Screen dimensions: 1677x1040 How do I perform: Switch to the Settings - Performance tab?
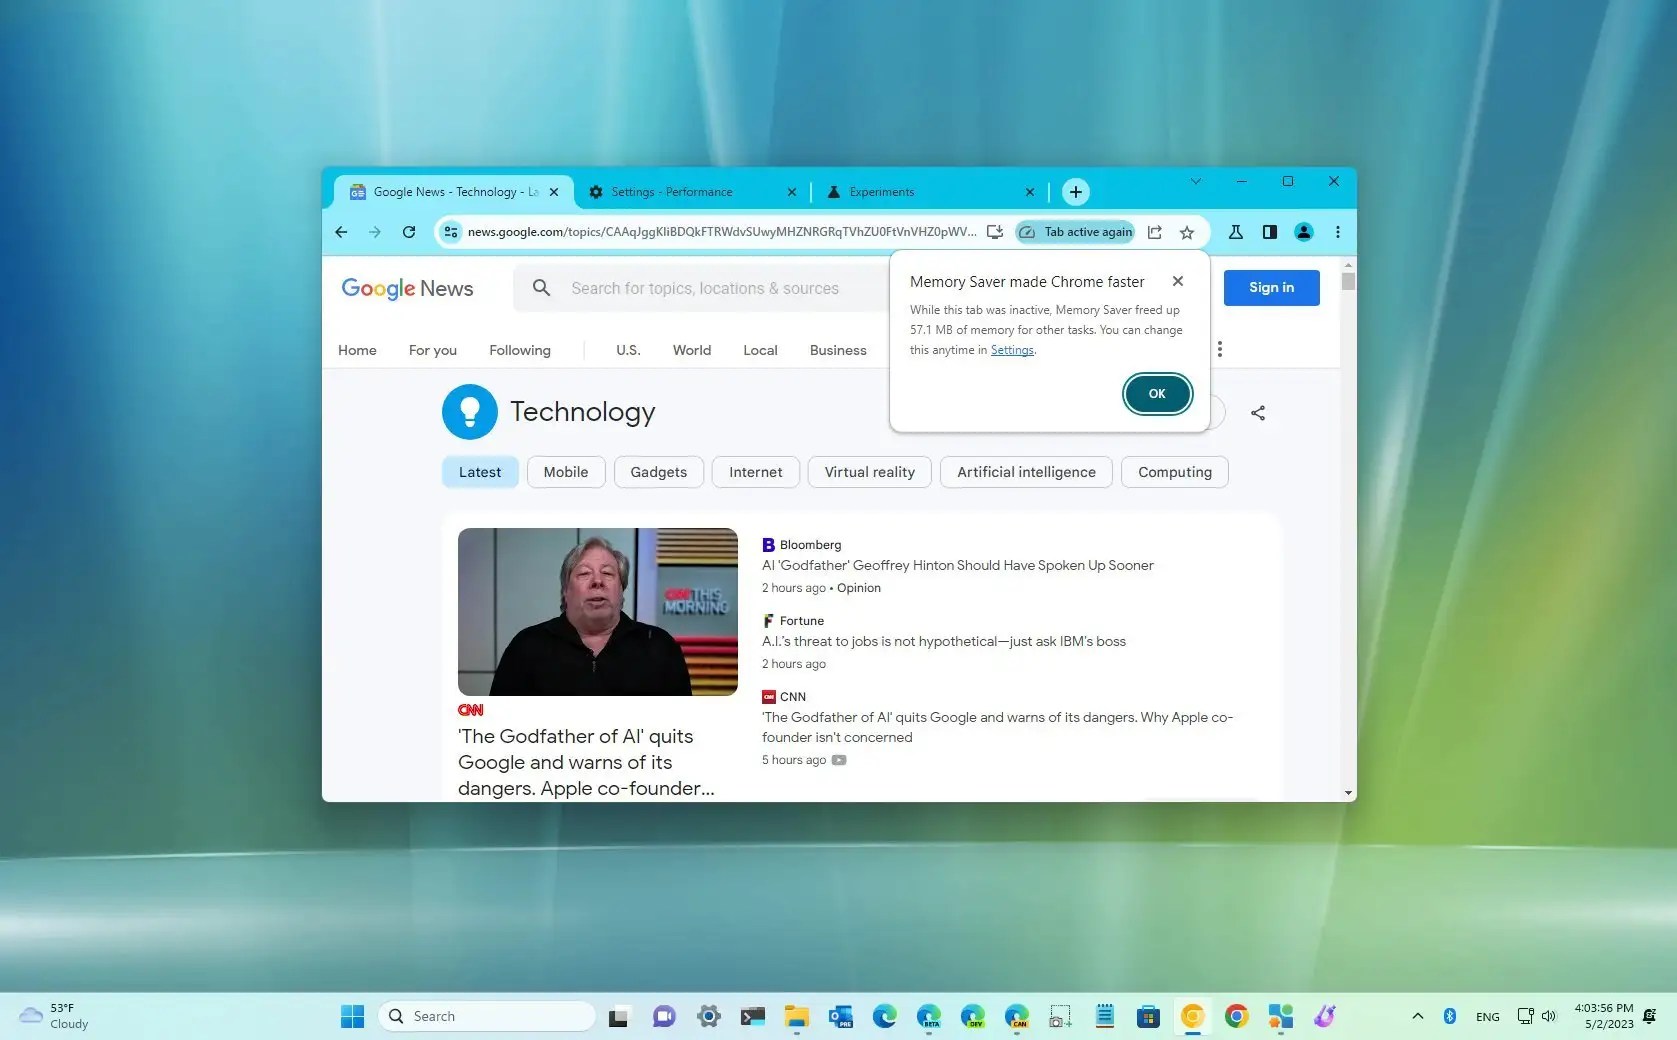[672, 191]
